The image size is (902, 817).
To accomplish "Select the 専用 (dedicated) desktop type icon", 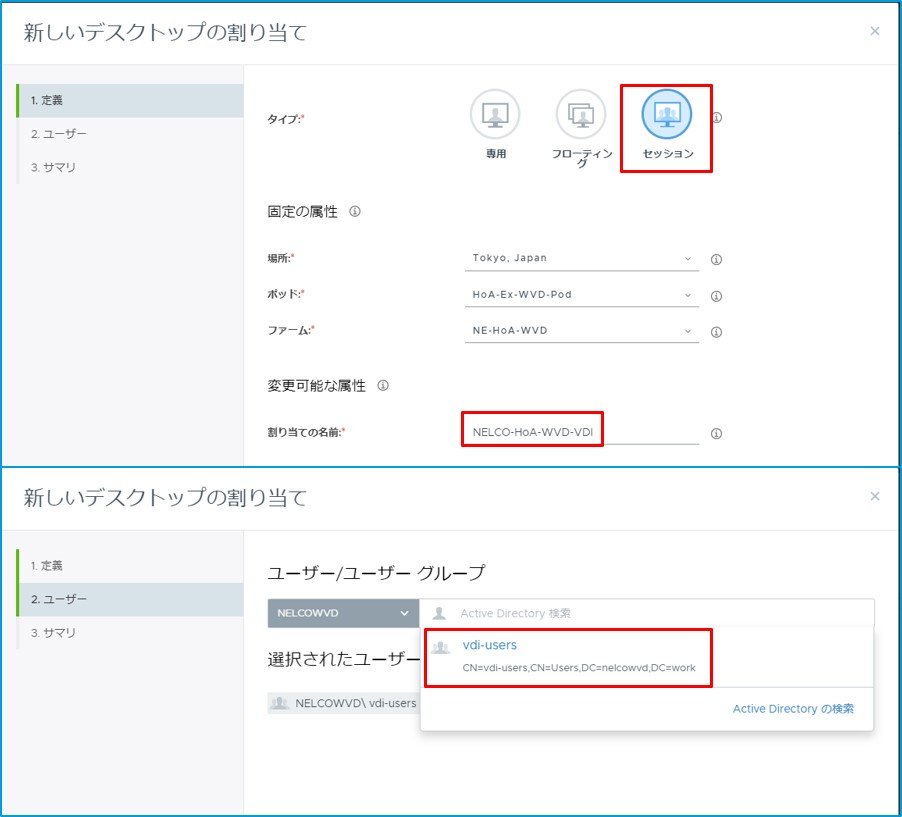I will point(495,114).
